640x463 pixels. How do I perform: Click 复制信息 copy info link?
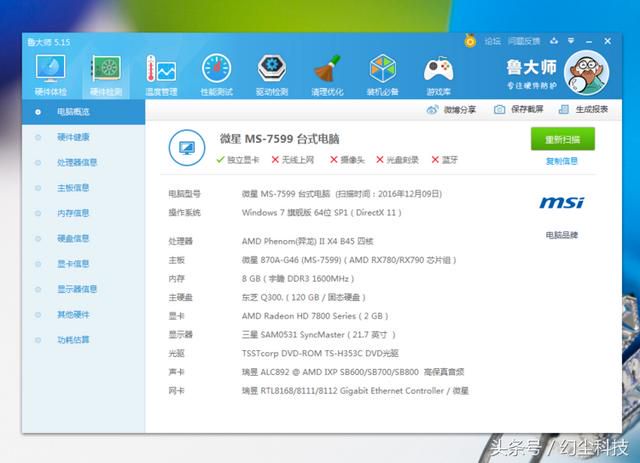click(x=562, y=161)
